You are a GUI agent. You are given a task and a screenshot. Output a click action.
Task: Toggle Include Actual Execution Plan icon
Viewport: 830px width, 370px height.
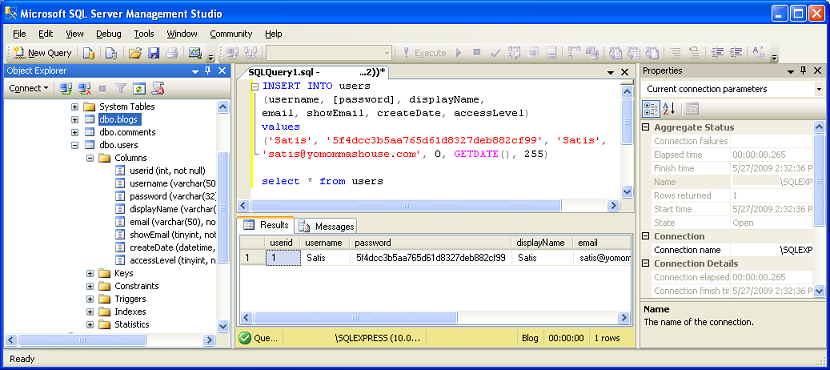click(x=574, y=53)
